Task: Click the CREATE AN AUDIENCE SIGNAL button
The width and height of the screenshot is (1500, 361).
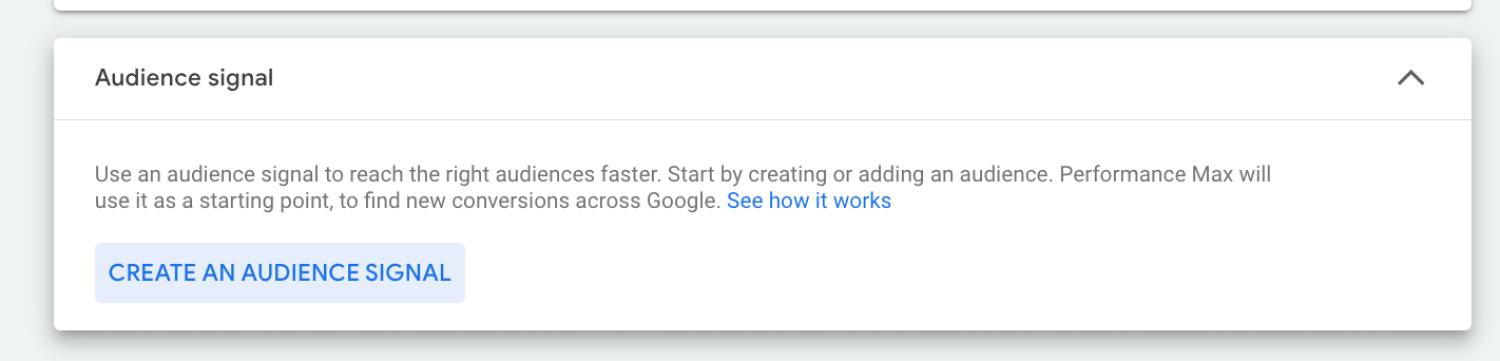Action: [x=280, y=273]
